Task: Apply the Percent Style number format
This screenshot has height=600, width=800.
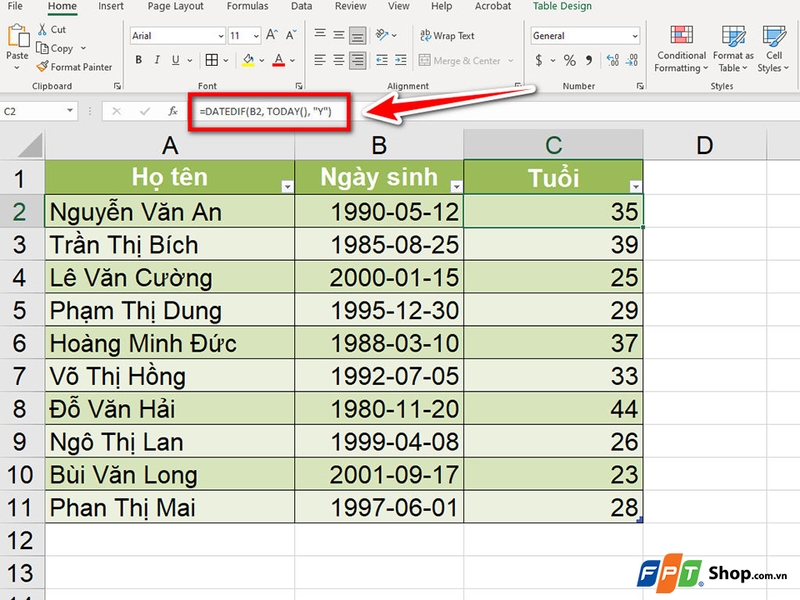Action: click(x=569, y=60)
